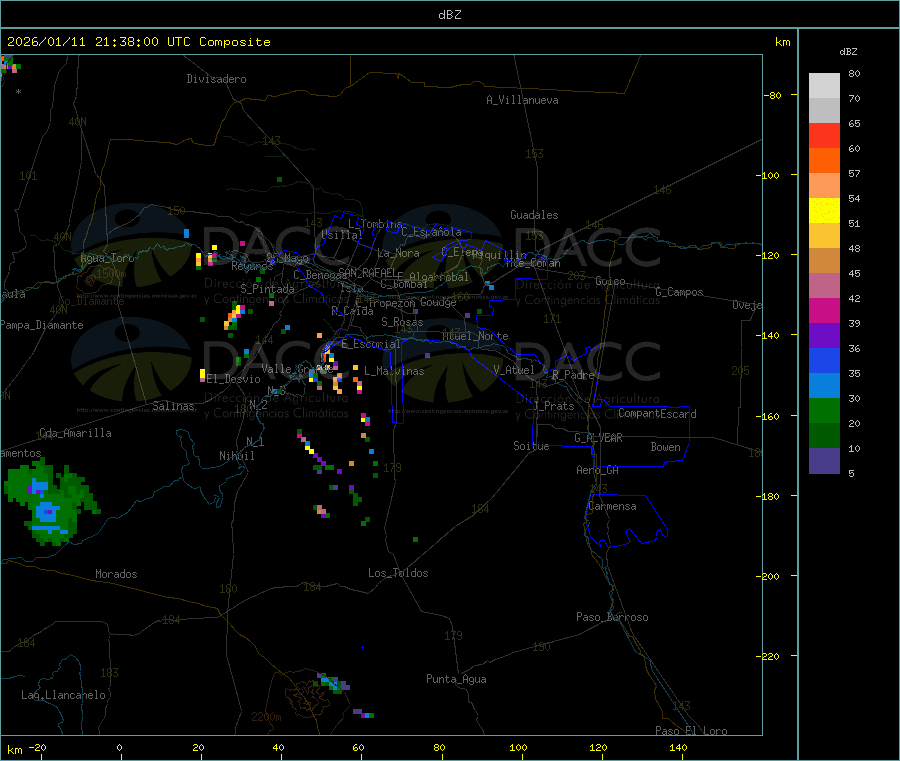Screen dimensions: 900x761
Task: Click the 'Guico' map label
Action: [x=610, y=281]
